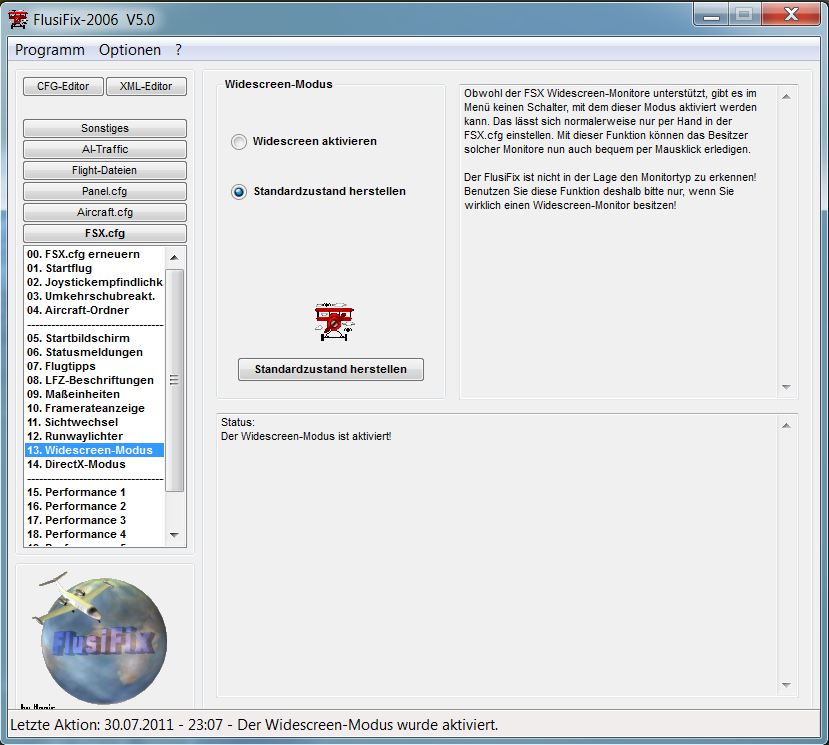Screen dimensions: 829x745
Task: Open the Optionen menu
Action: [130, 50]
